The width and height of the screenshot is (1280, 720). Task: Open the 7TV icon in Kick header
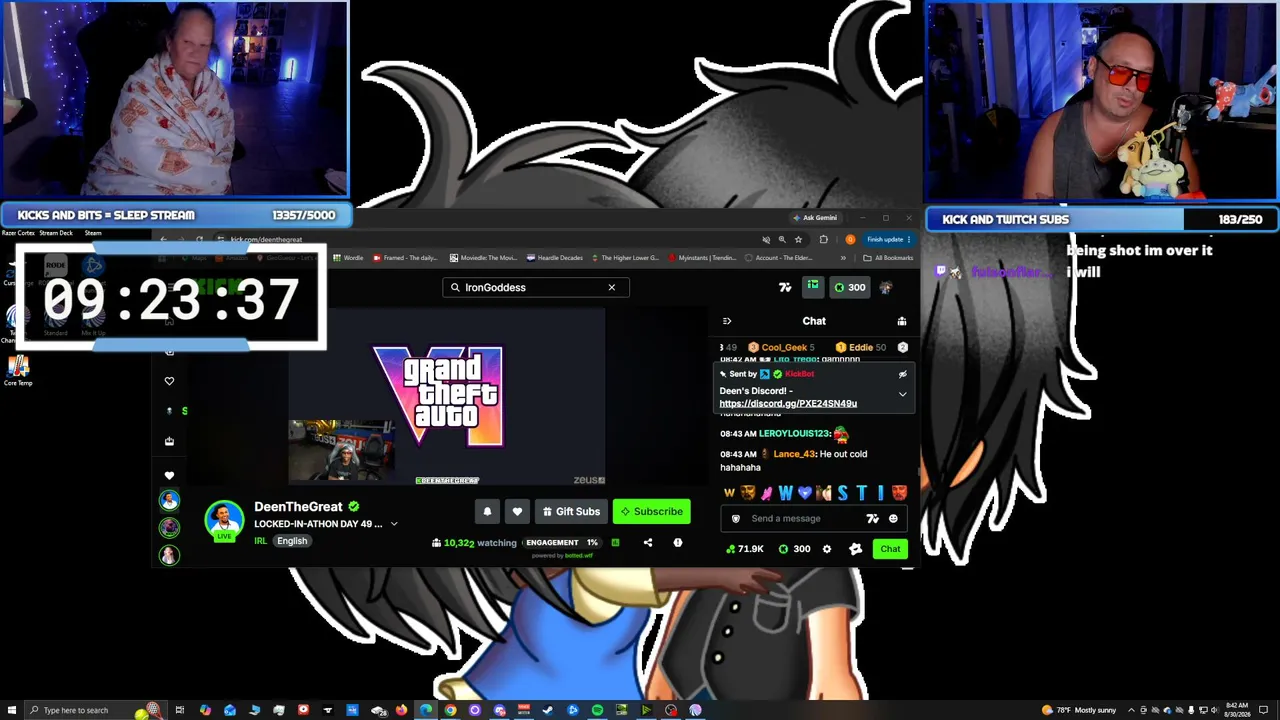click(x=785, y=287)
